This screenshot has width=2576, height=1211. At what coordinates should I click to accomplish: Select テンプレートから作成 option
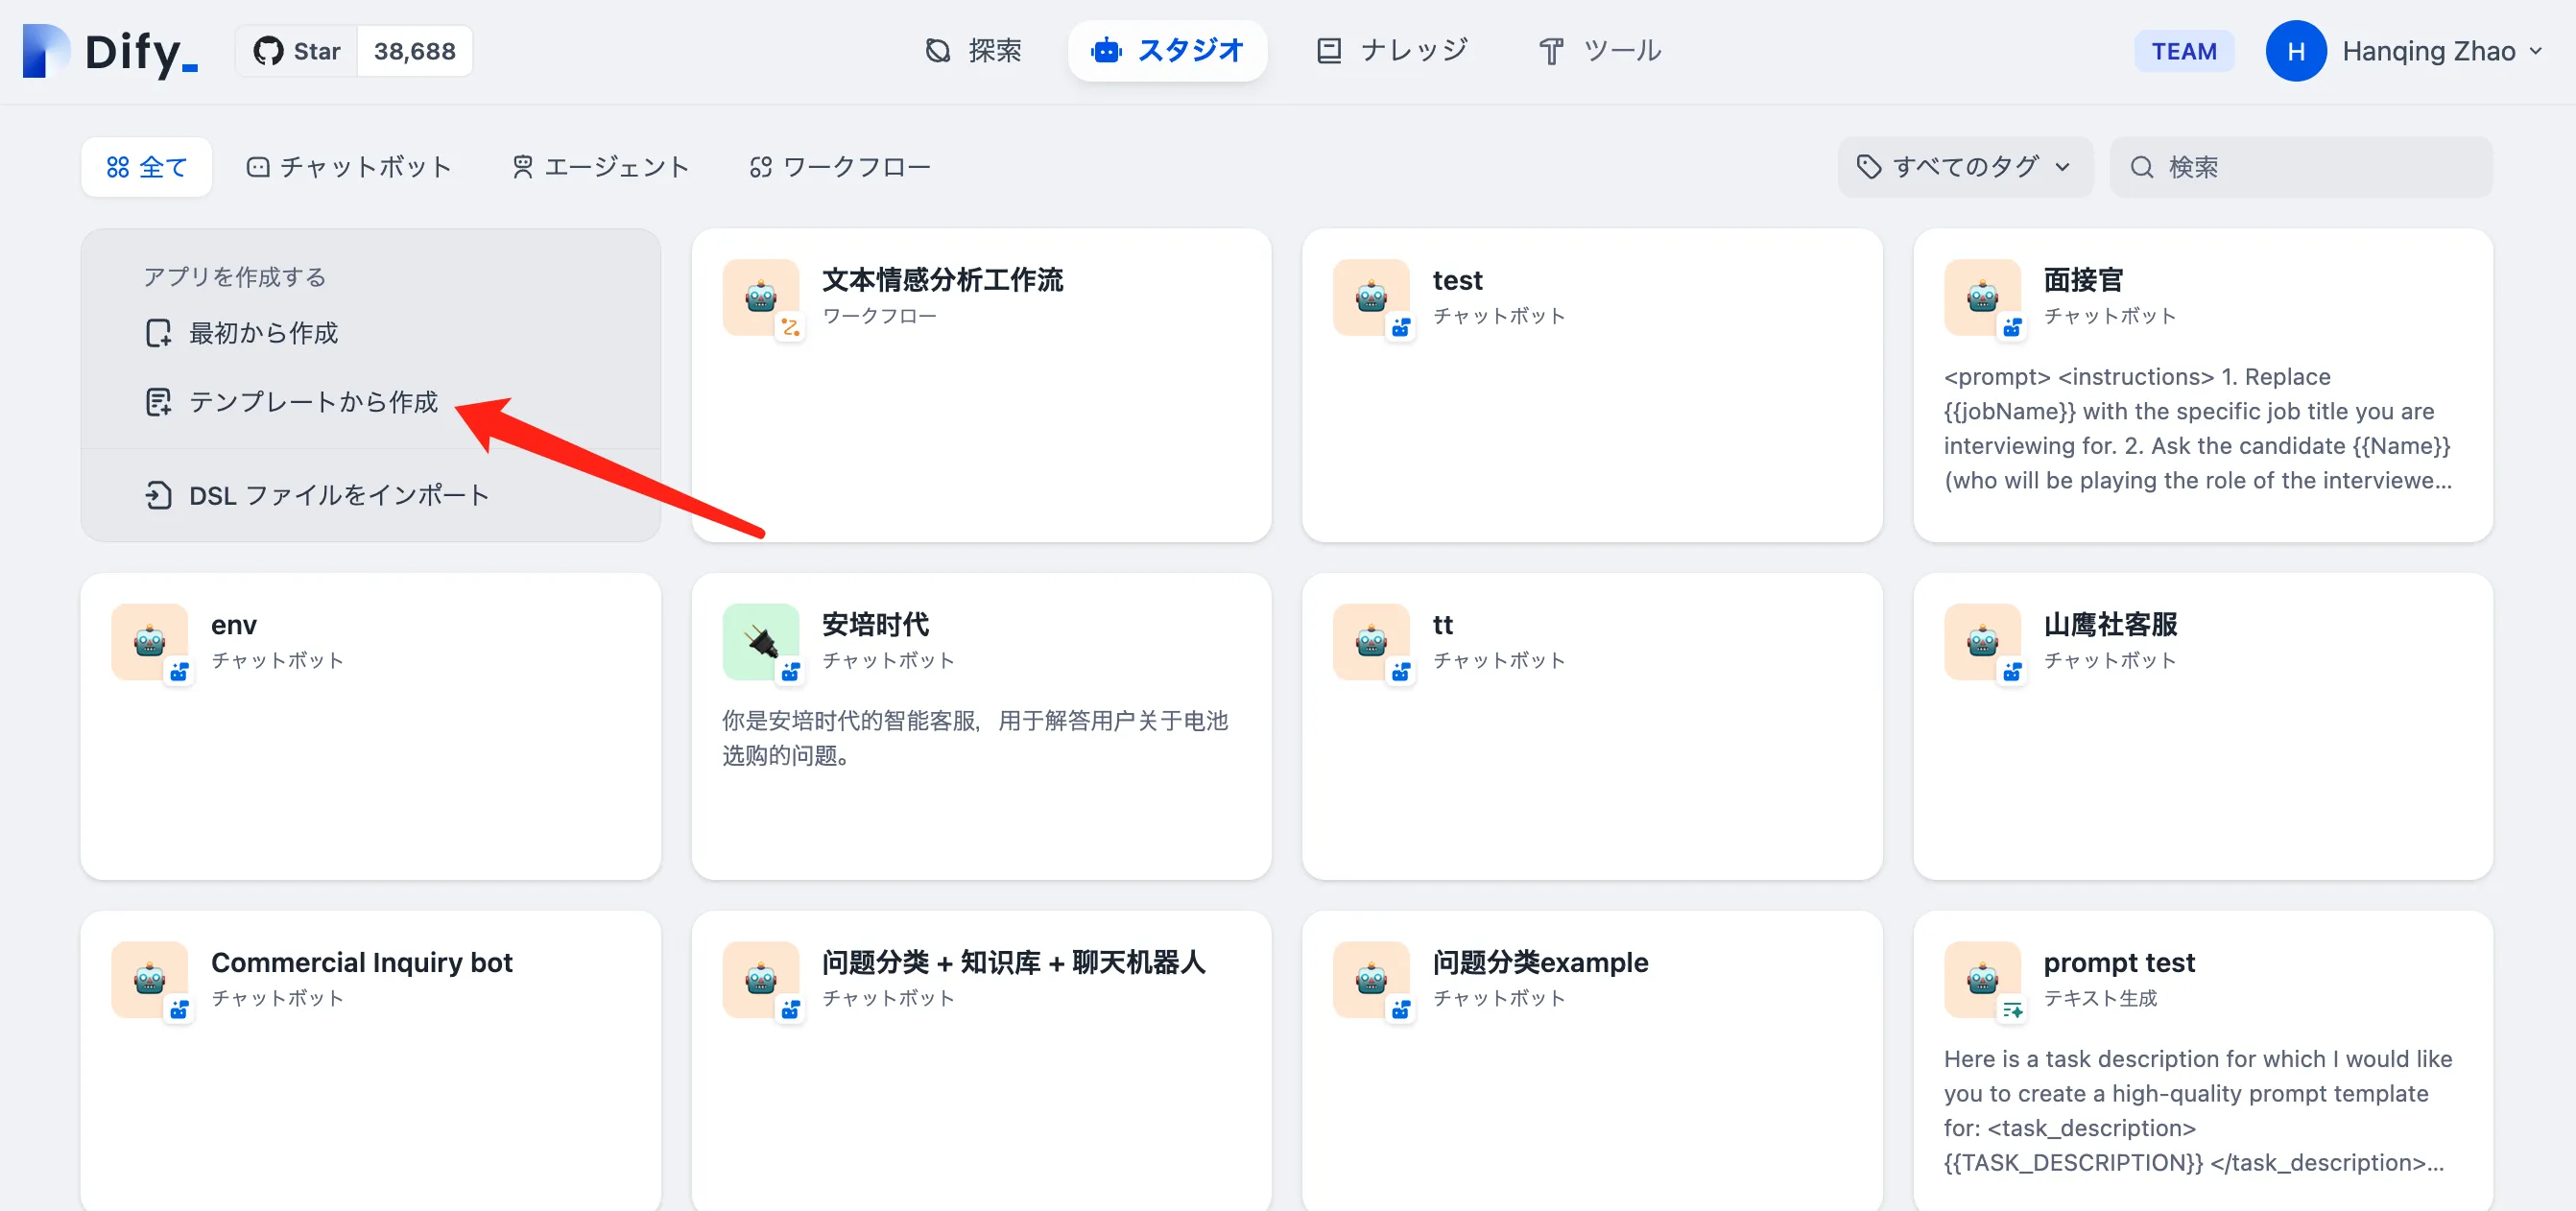[x=313, y=402]
